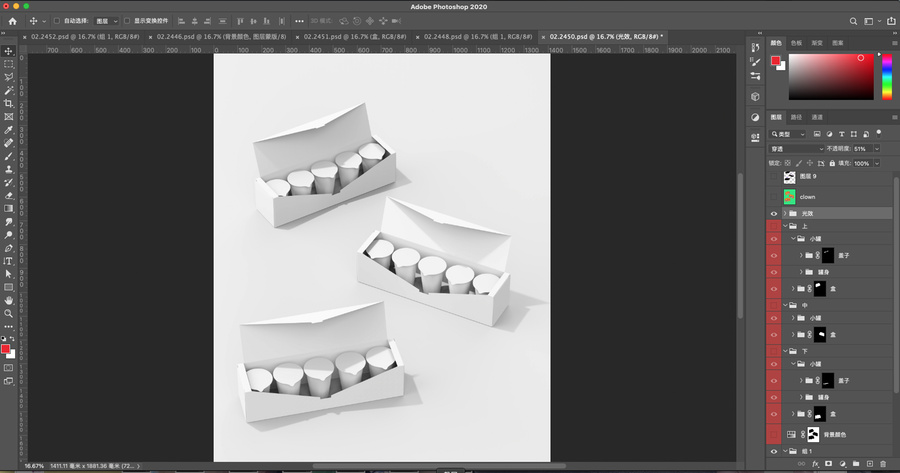Hide the 组 1 group eye icon

[773, 452]
